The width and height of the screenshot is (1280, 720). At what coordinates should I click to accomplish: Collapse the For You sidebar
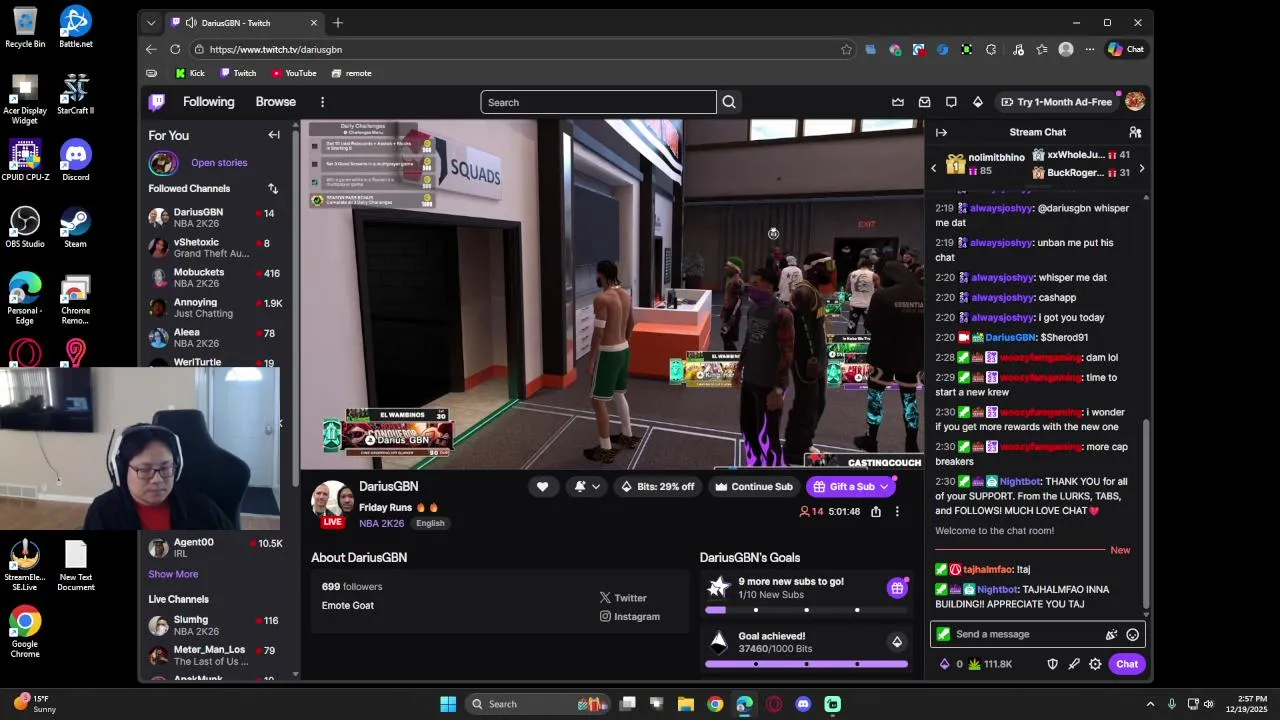click(x=274, y=135)
